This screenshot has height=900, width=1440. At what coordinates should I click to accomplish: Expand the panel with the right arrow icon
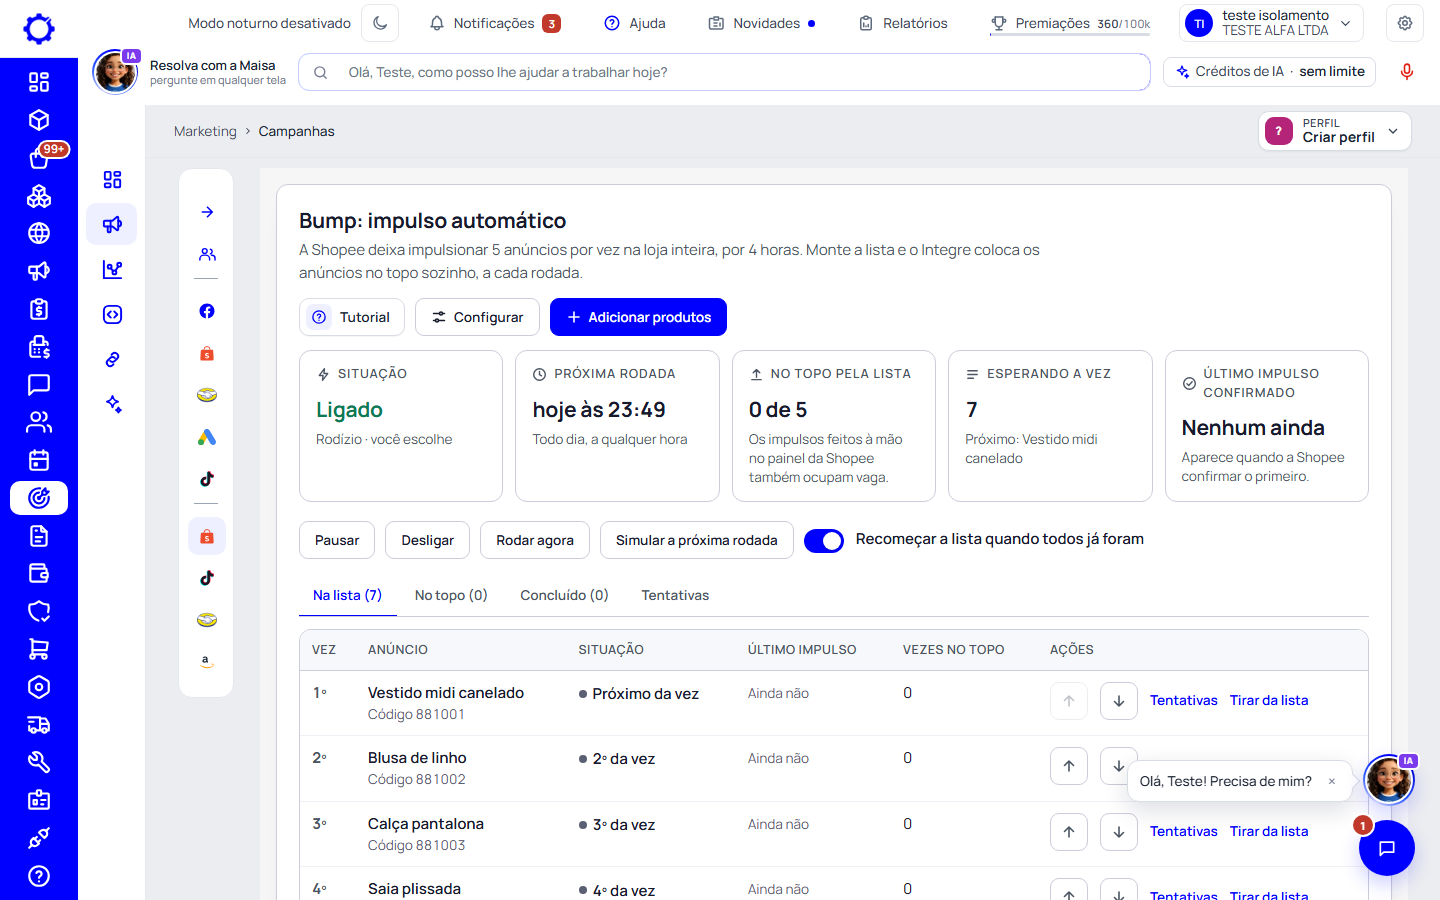point(207,212)
